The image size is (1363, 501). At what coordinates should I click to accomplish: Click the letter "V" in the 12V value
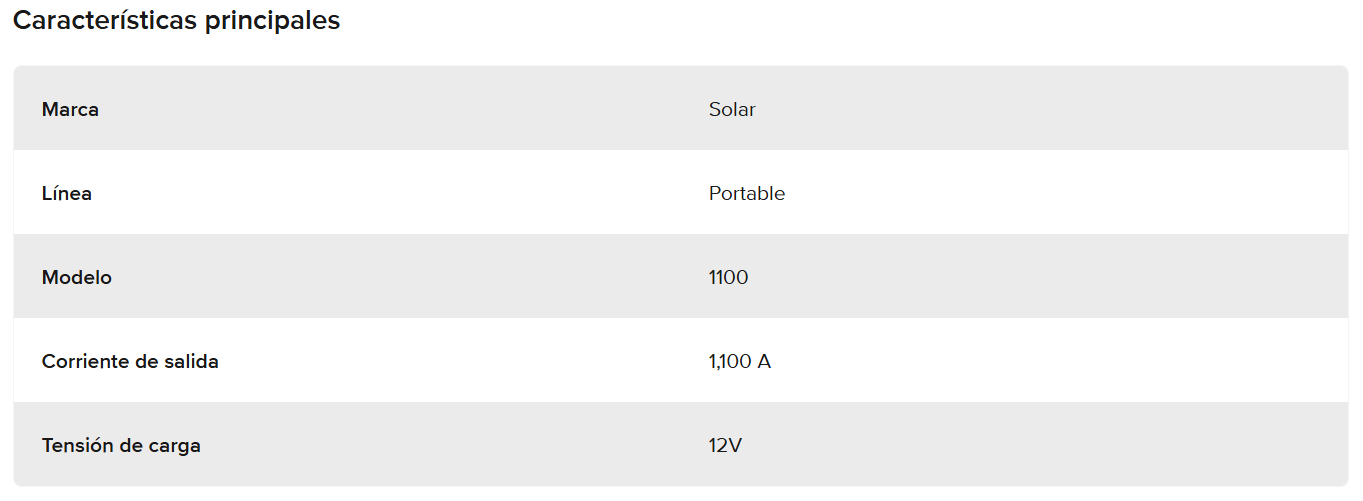coord(735,445)
